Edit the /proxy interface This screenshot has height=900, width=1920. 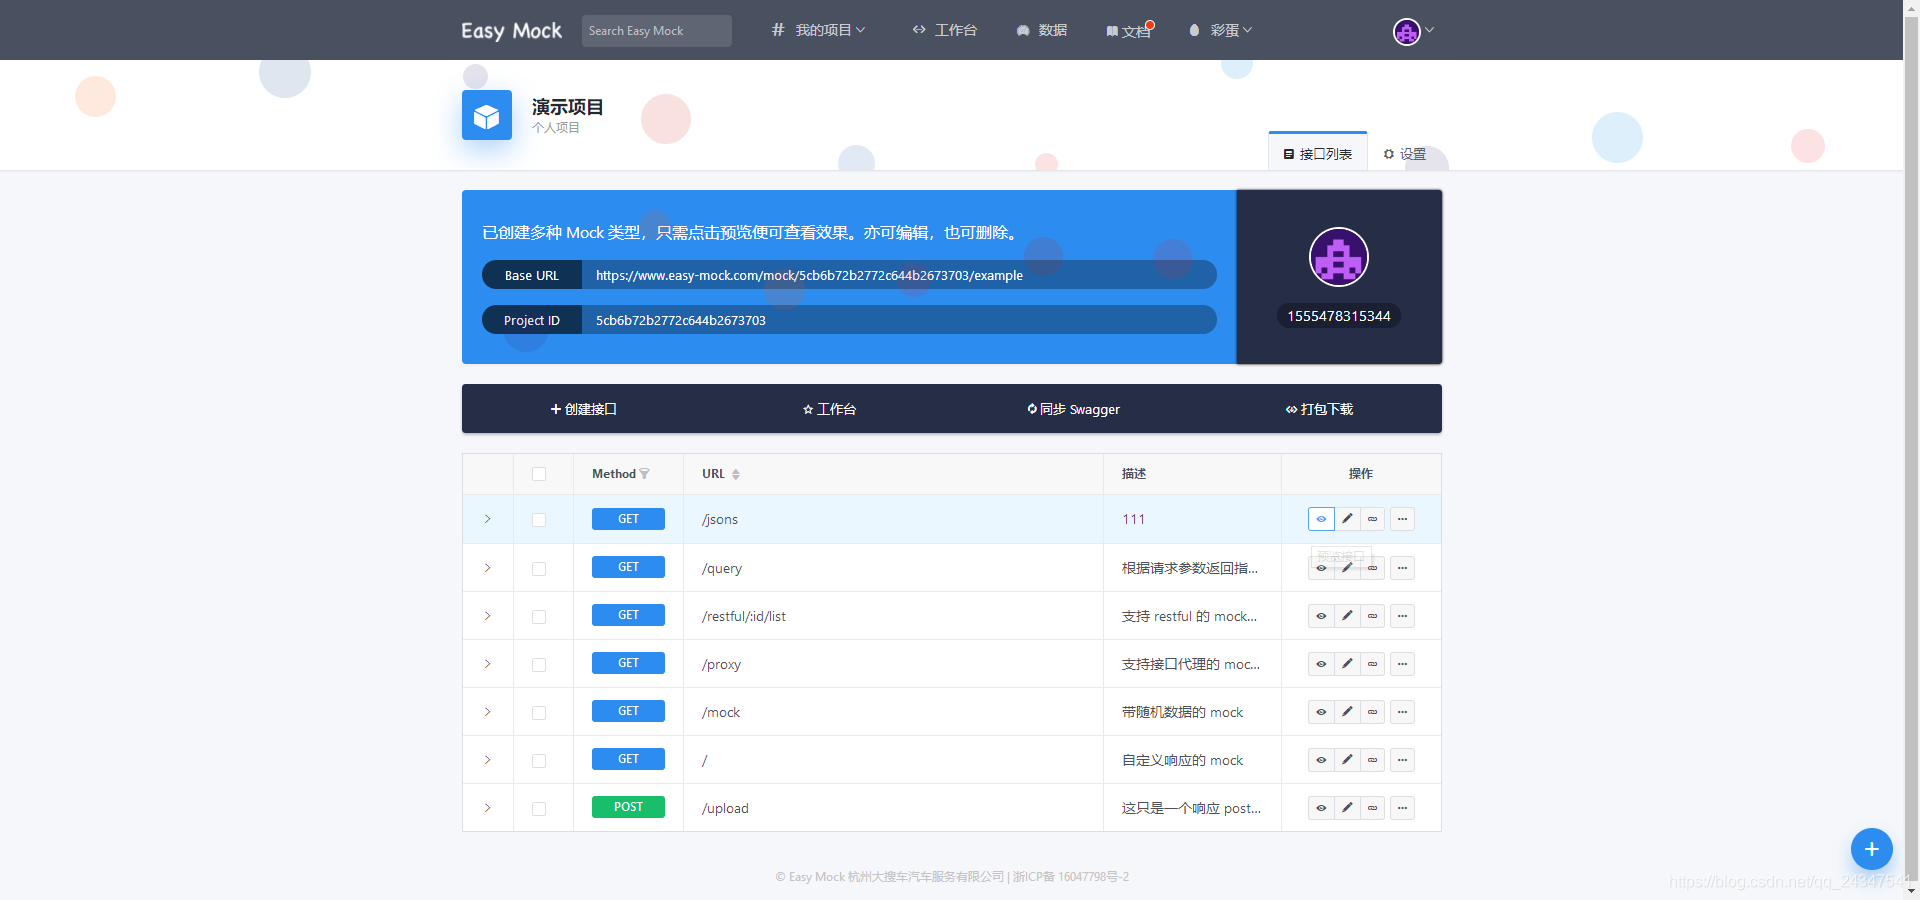click(x=1347, y=664)
